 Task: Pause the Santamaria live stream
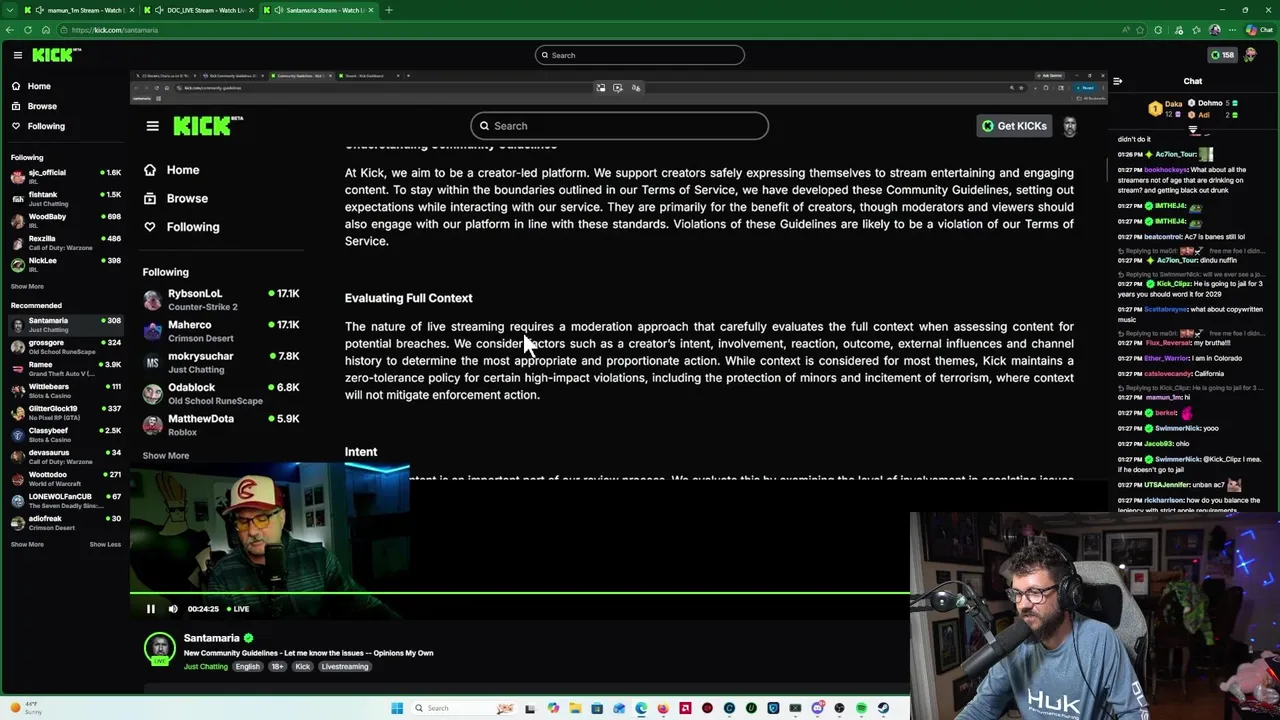click(151, 608)
